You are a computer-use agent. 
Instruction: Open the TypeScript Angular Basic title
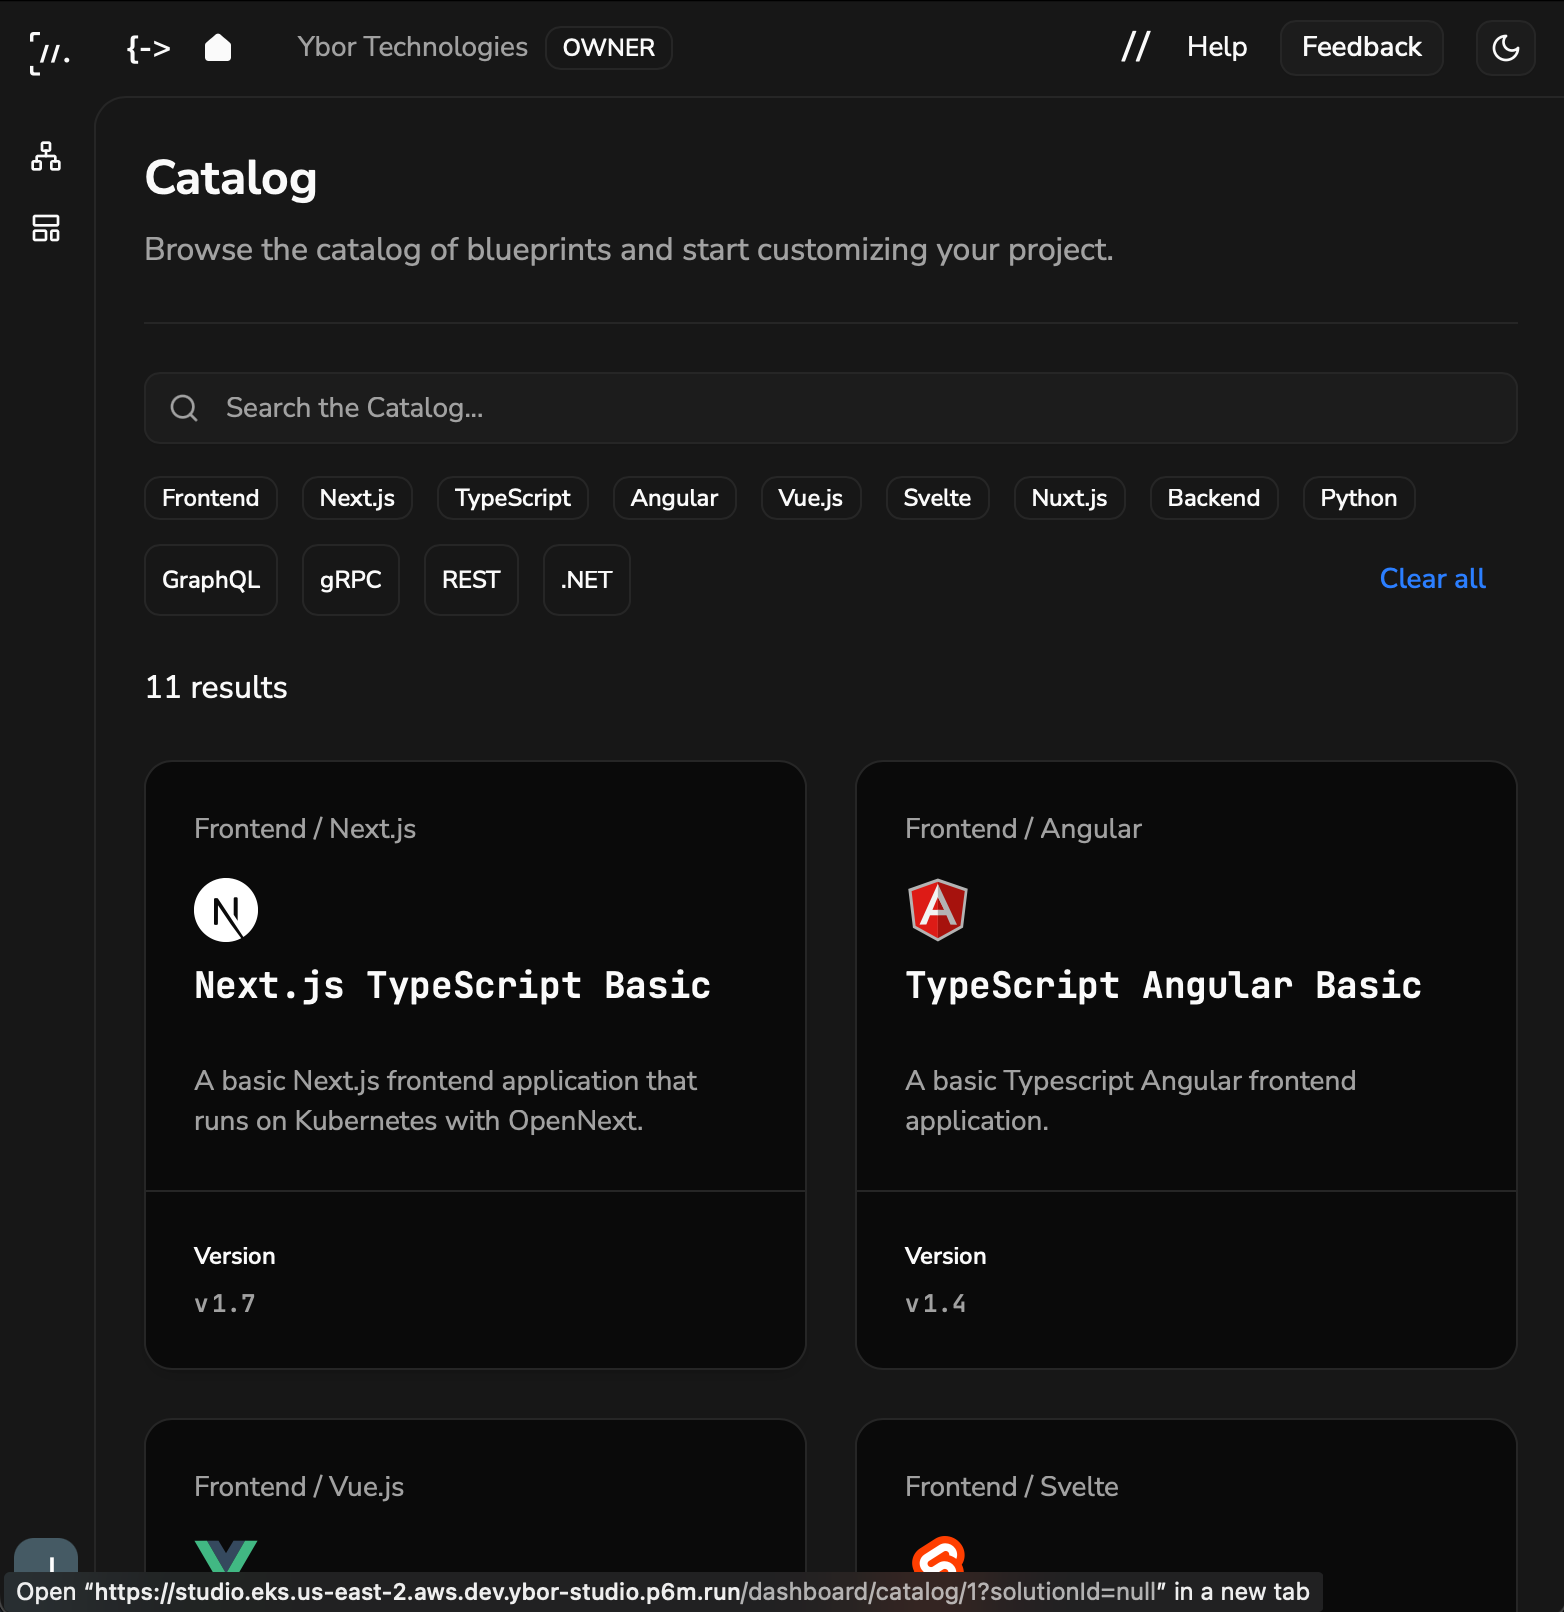1163,985
